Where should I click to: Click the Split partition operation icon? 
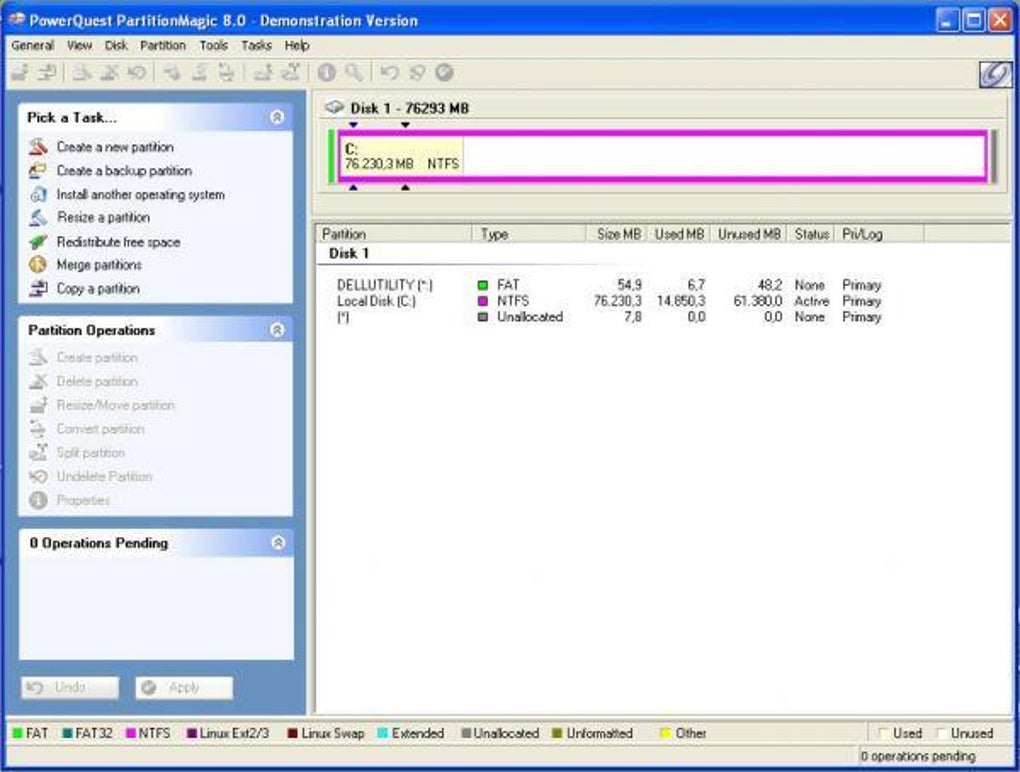[x=38, y=453]
